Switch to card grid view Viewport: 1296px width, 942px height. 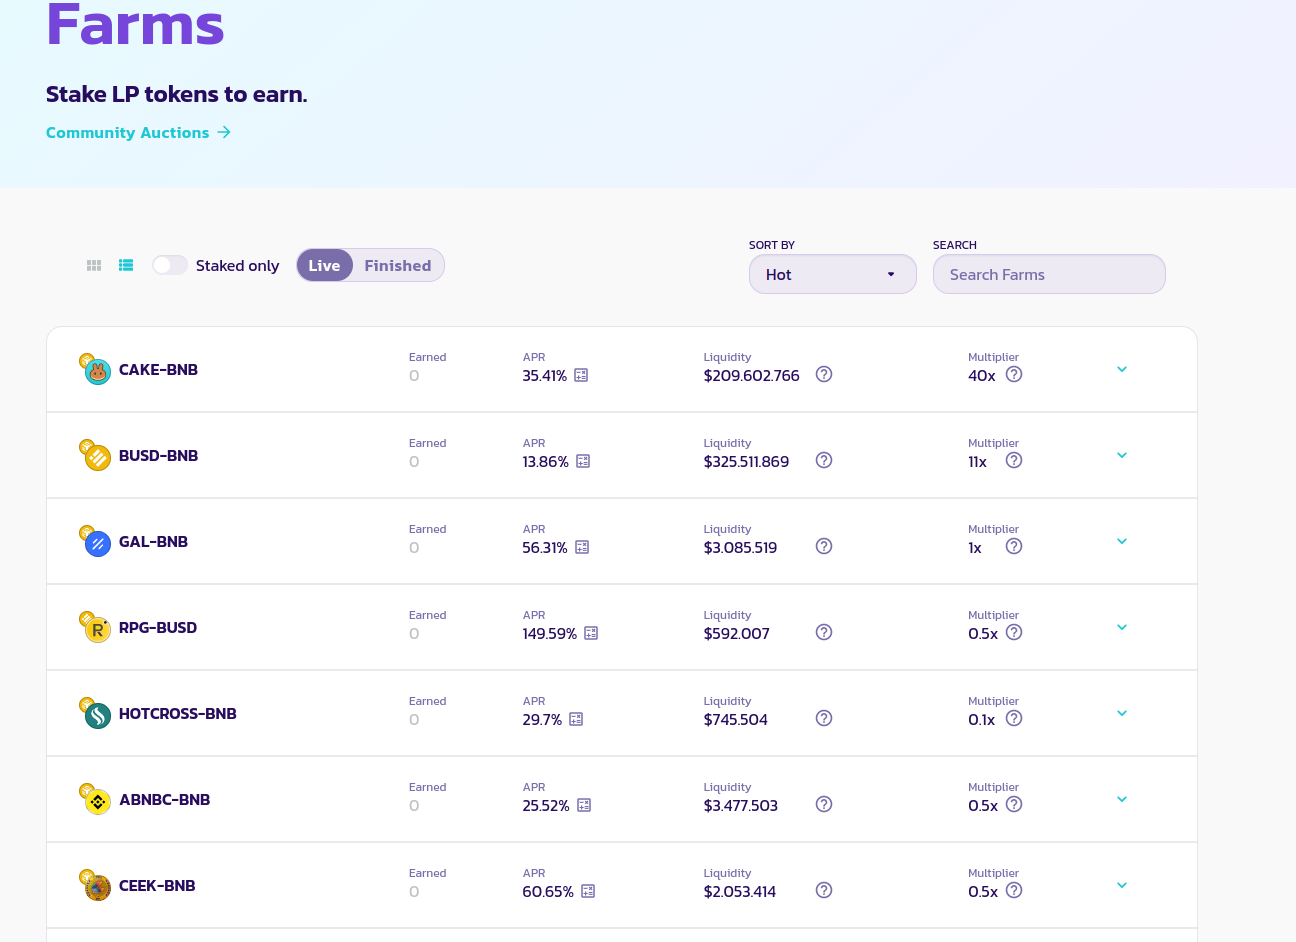[x=94, y=265]
